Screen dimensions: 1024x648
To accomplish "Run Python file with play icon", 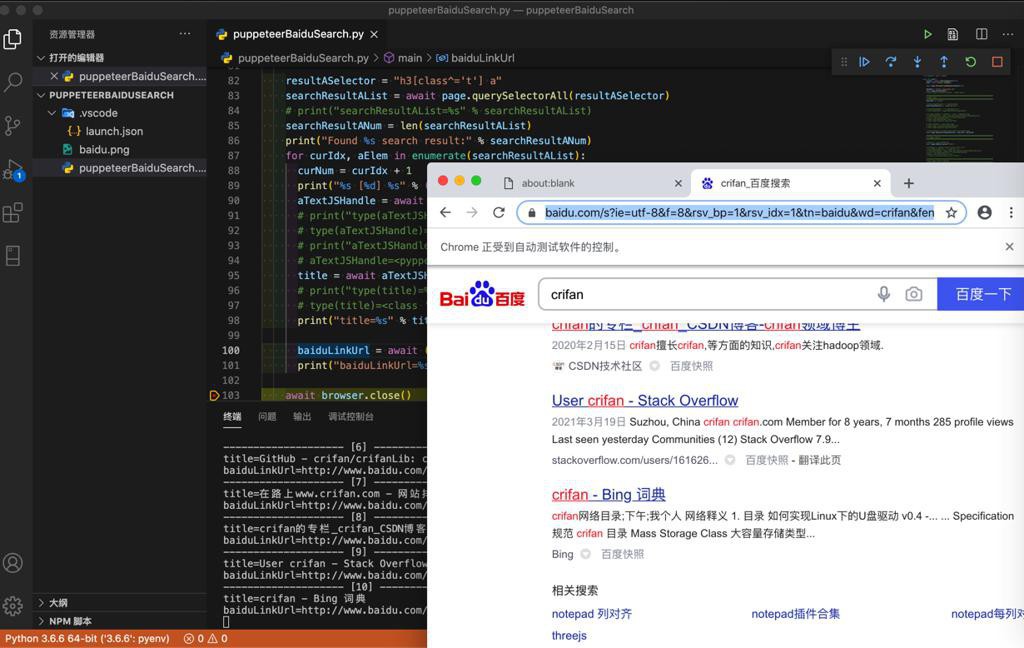I will [x=927, y=34].
